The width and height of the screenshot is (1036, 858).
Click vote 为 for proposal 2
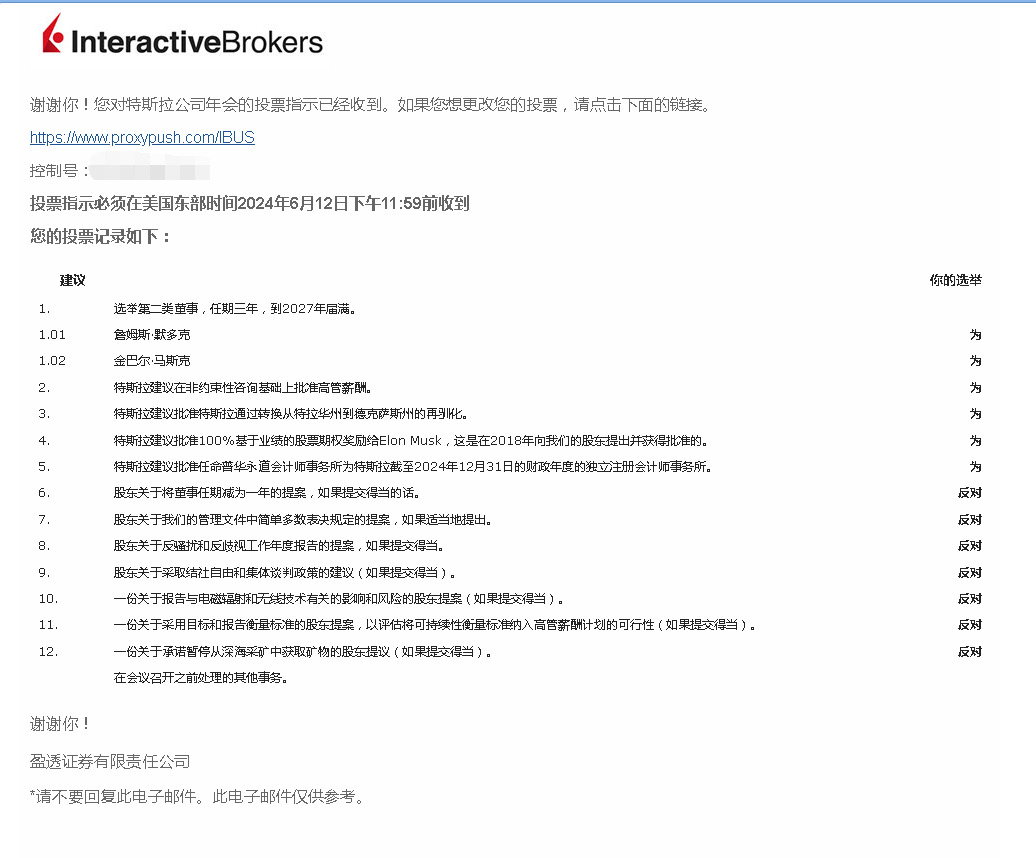975,388
